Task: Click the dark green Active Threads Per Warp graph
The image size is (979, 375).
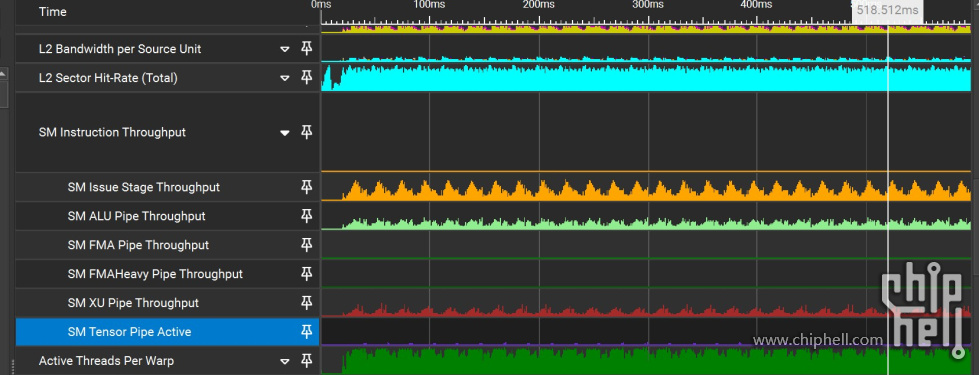Action: coord(646,362)
